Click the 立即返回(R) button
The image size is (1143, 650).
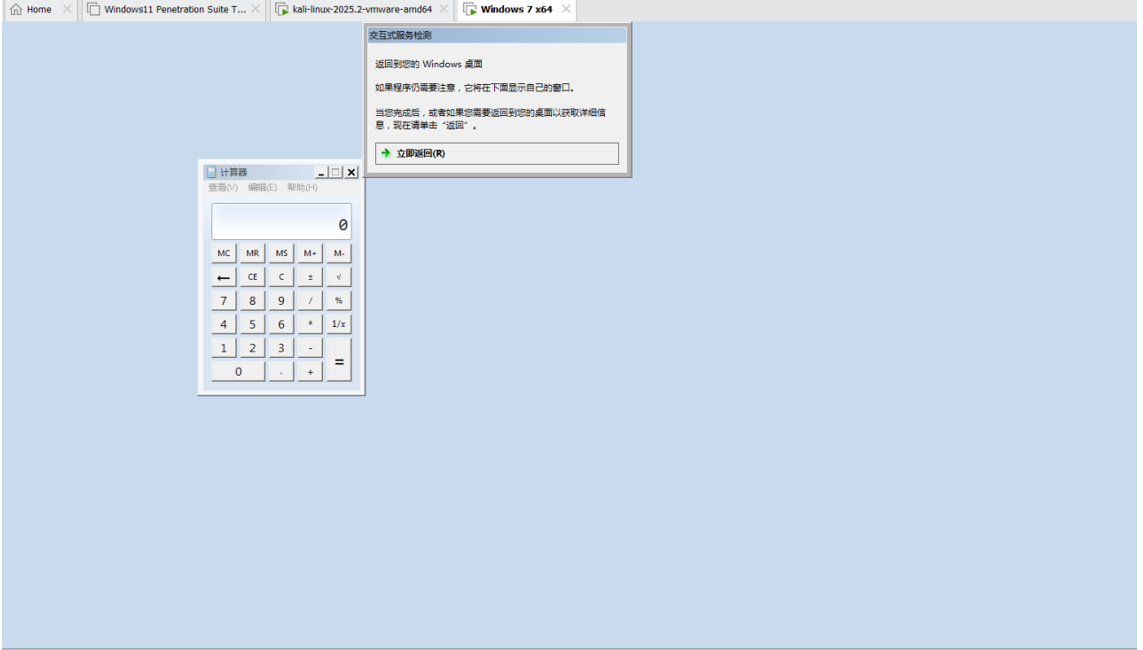(x=496, y=153)
